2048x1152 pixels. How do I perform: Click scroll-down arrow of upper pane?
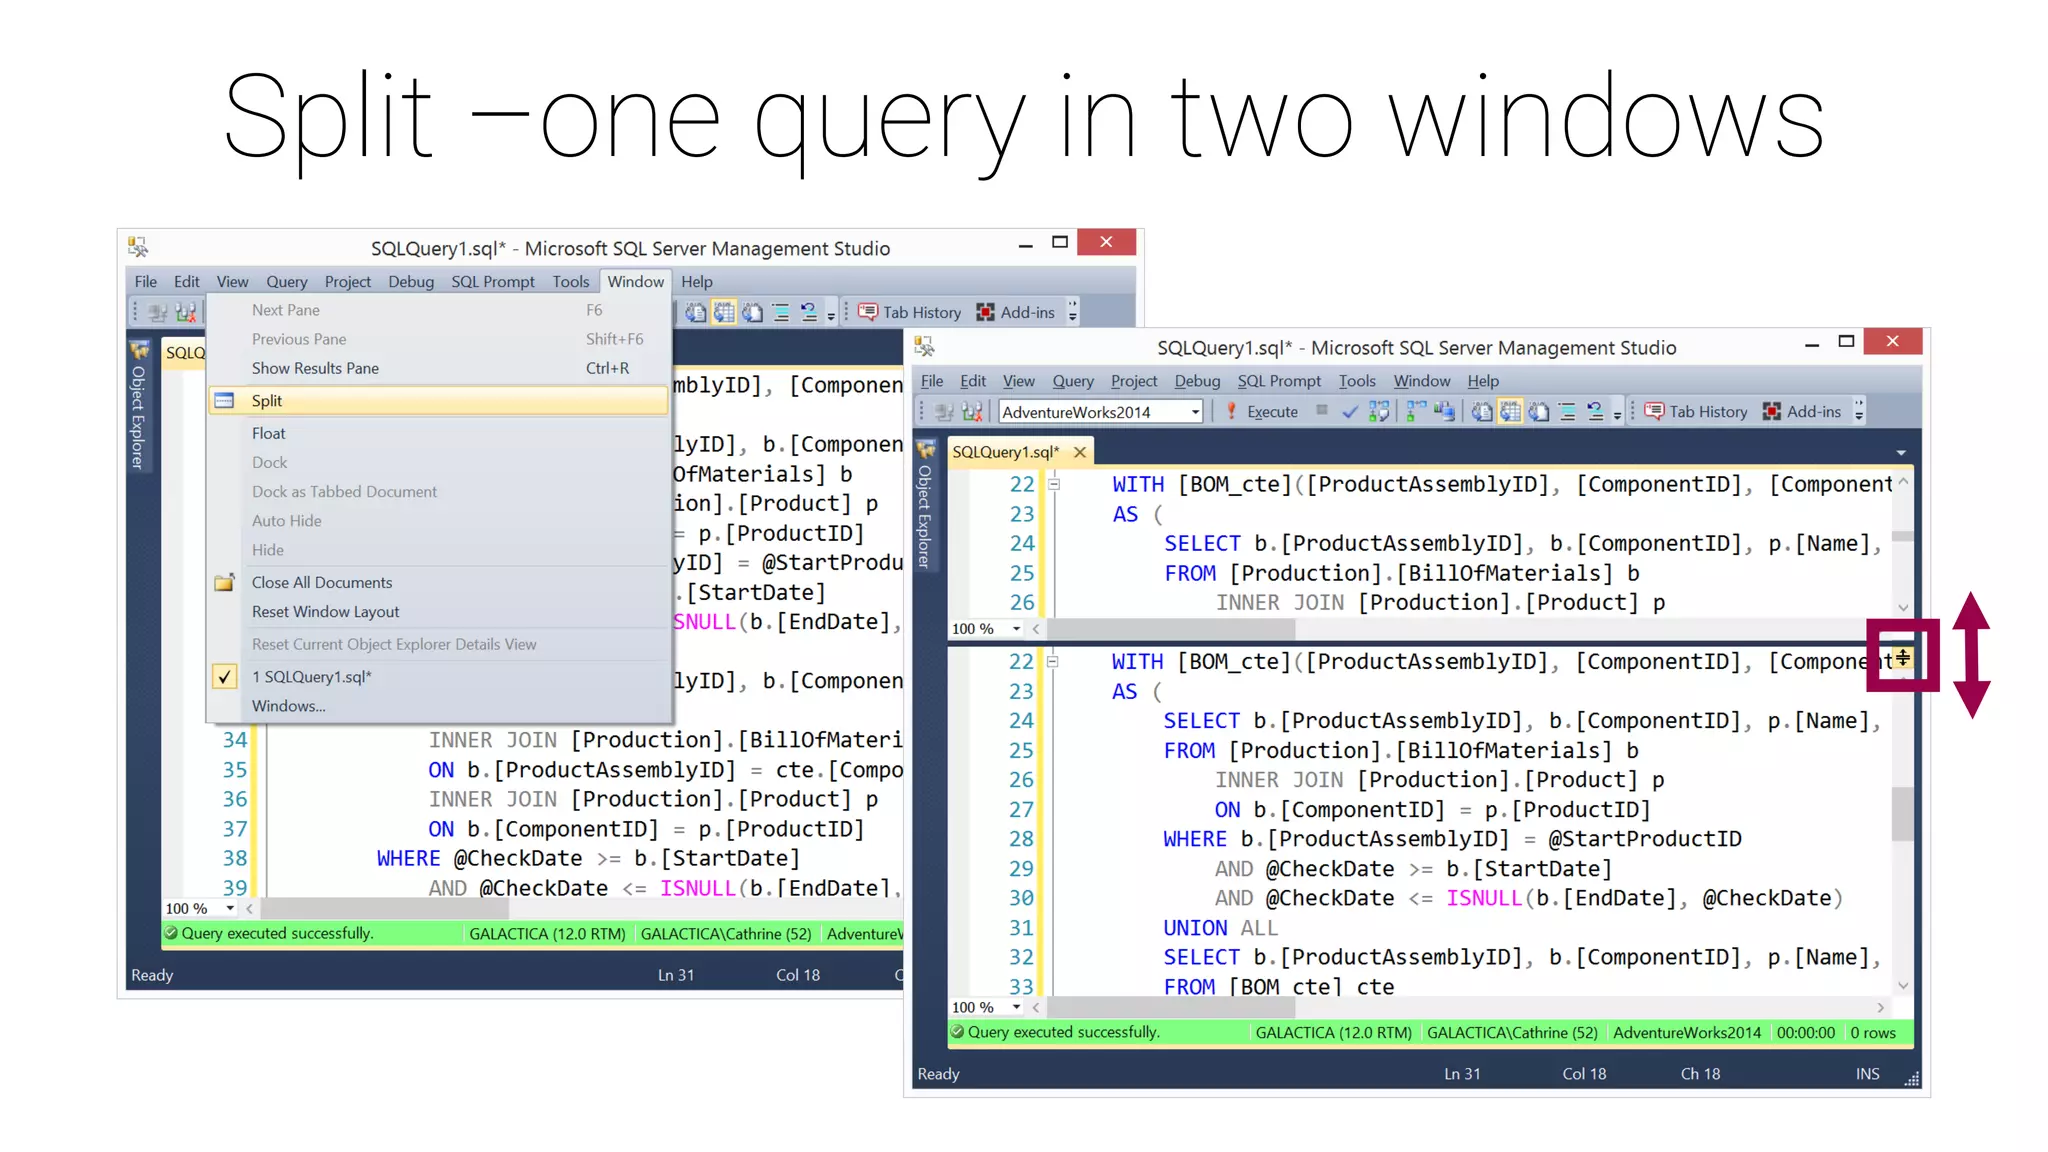pyautogui.click(x=1902, y=607)
